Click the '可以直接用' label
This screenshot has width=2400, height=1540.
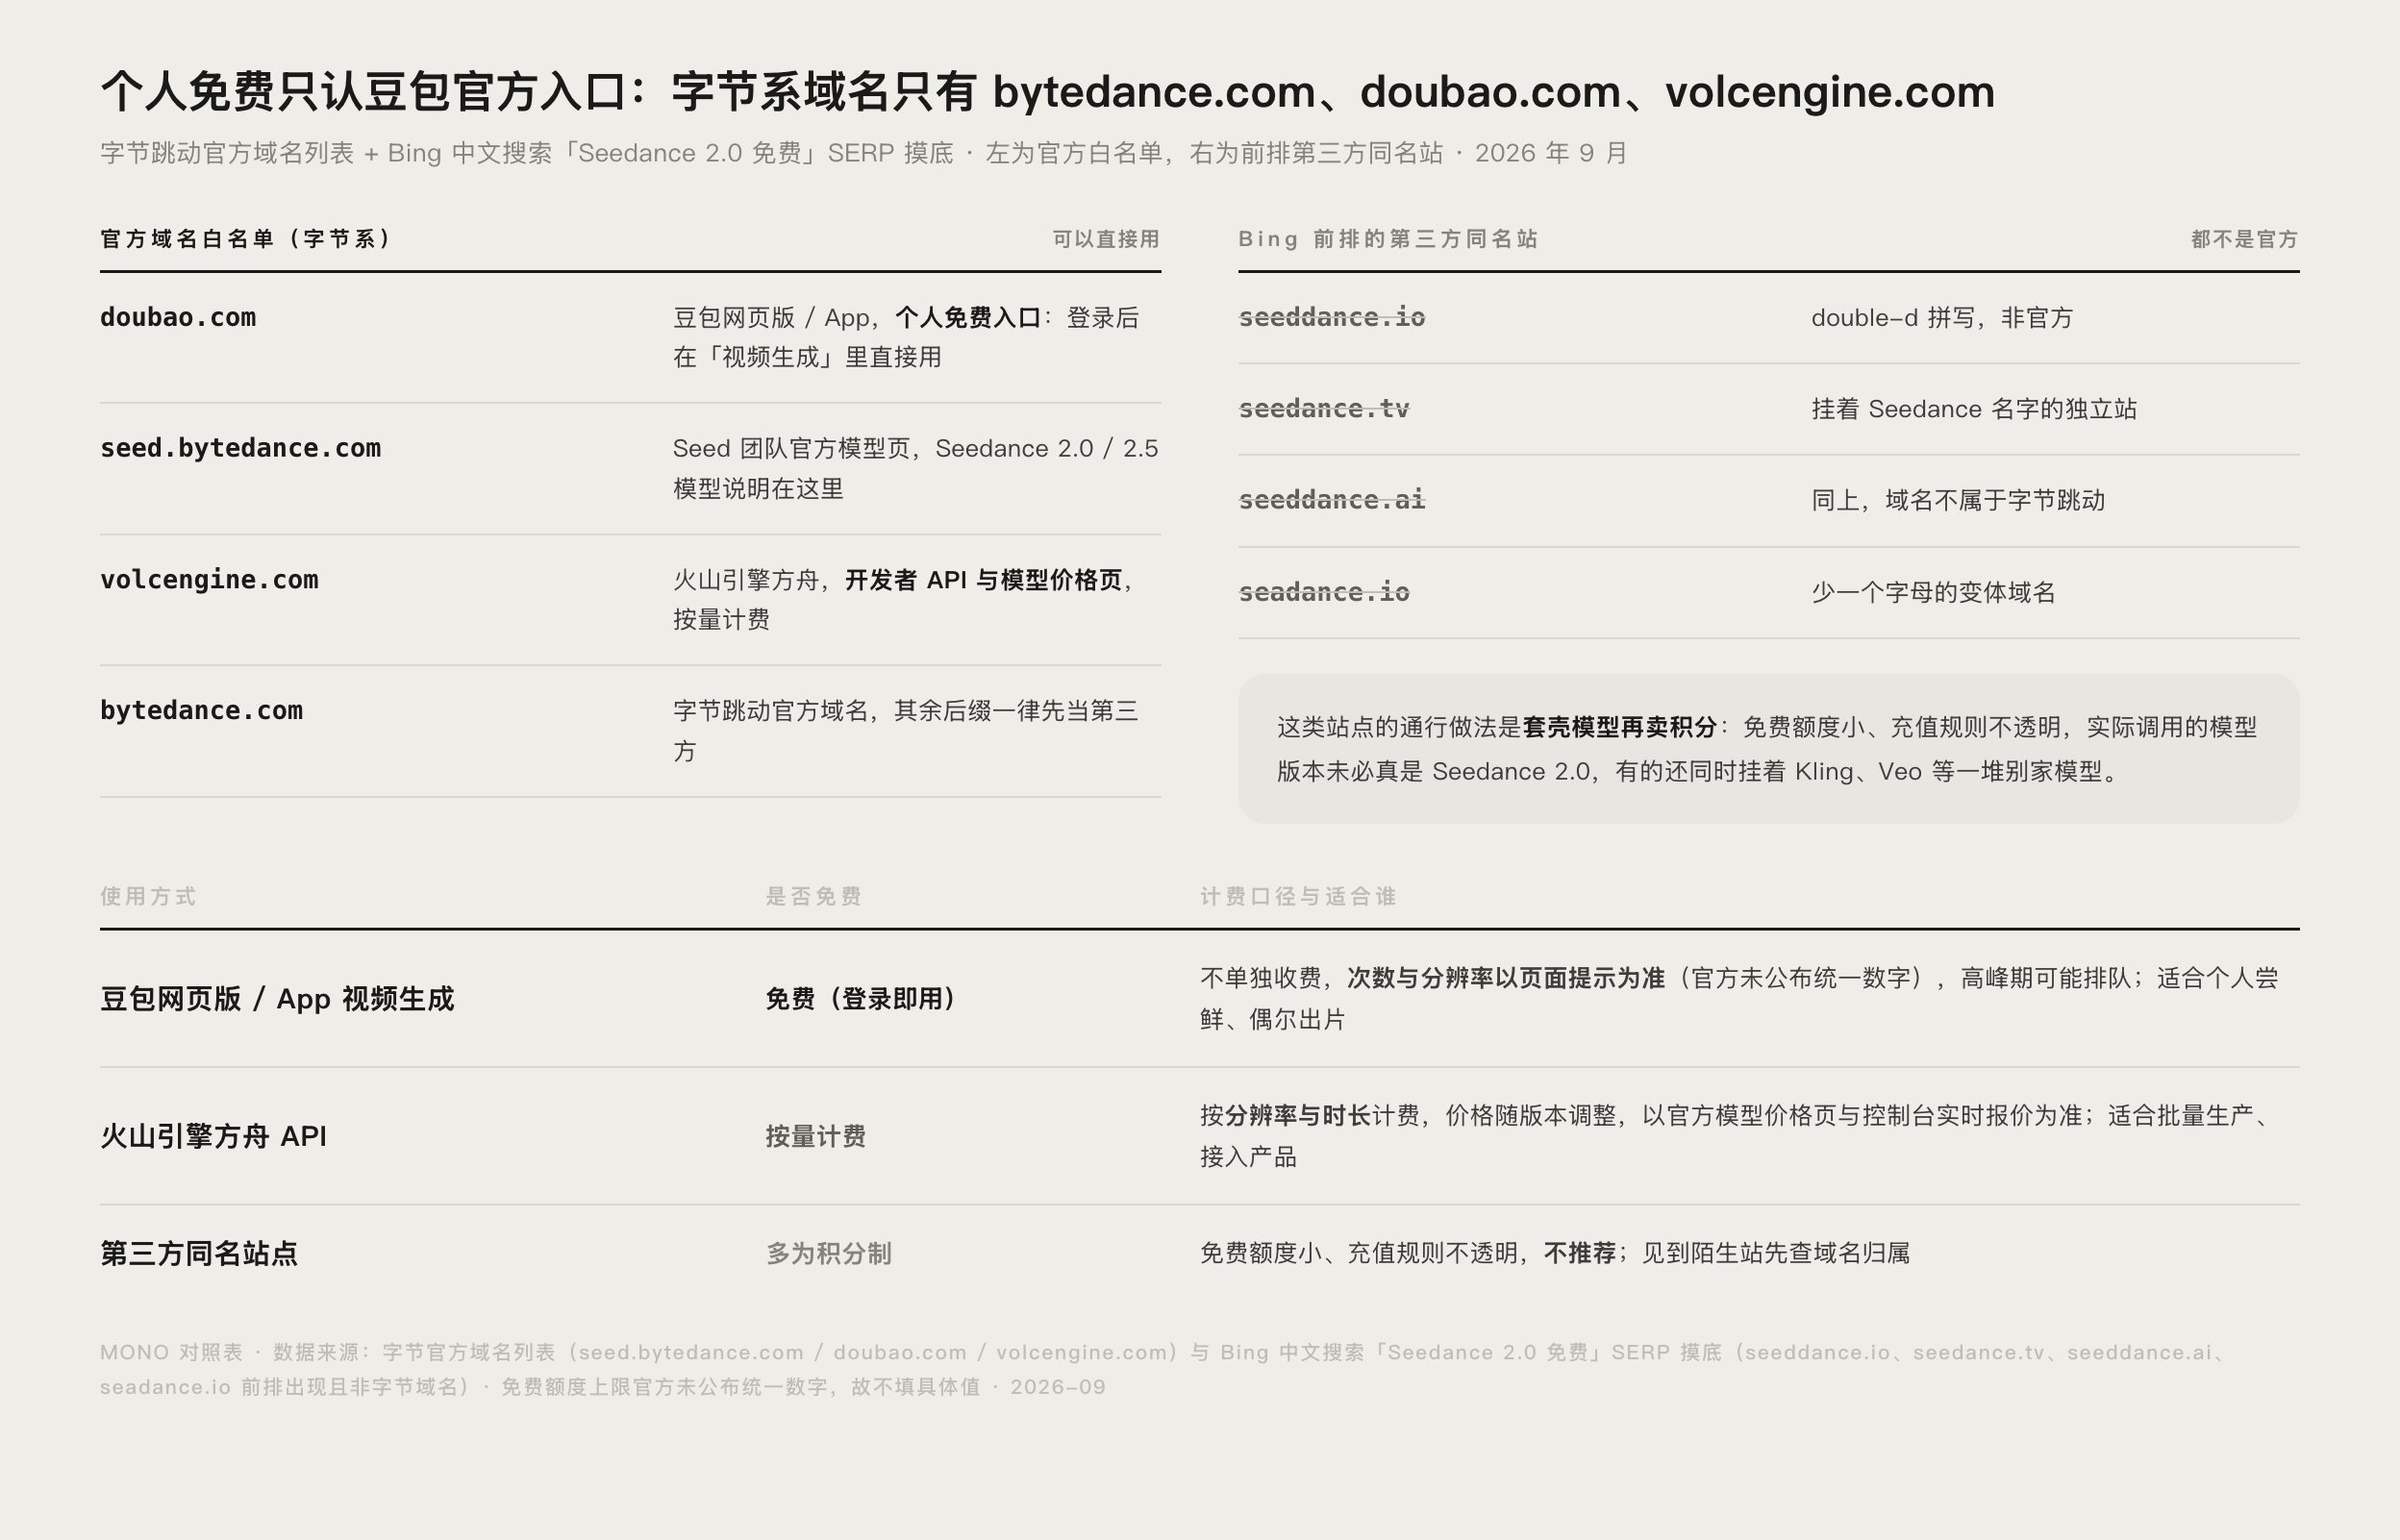click(x=1106, y=239)
